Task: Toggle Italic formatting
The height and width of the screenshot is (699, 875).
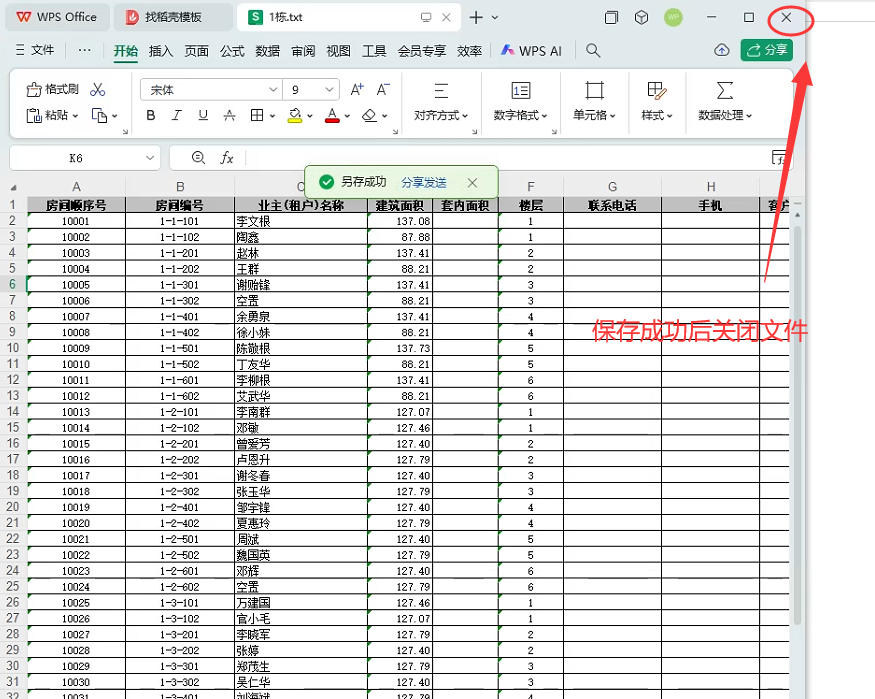Action: point(177,116)
